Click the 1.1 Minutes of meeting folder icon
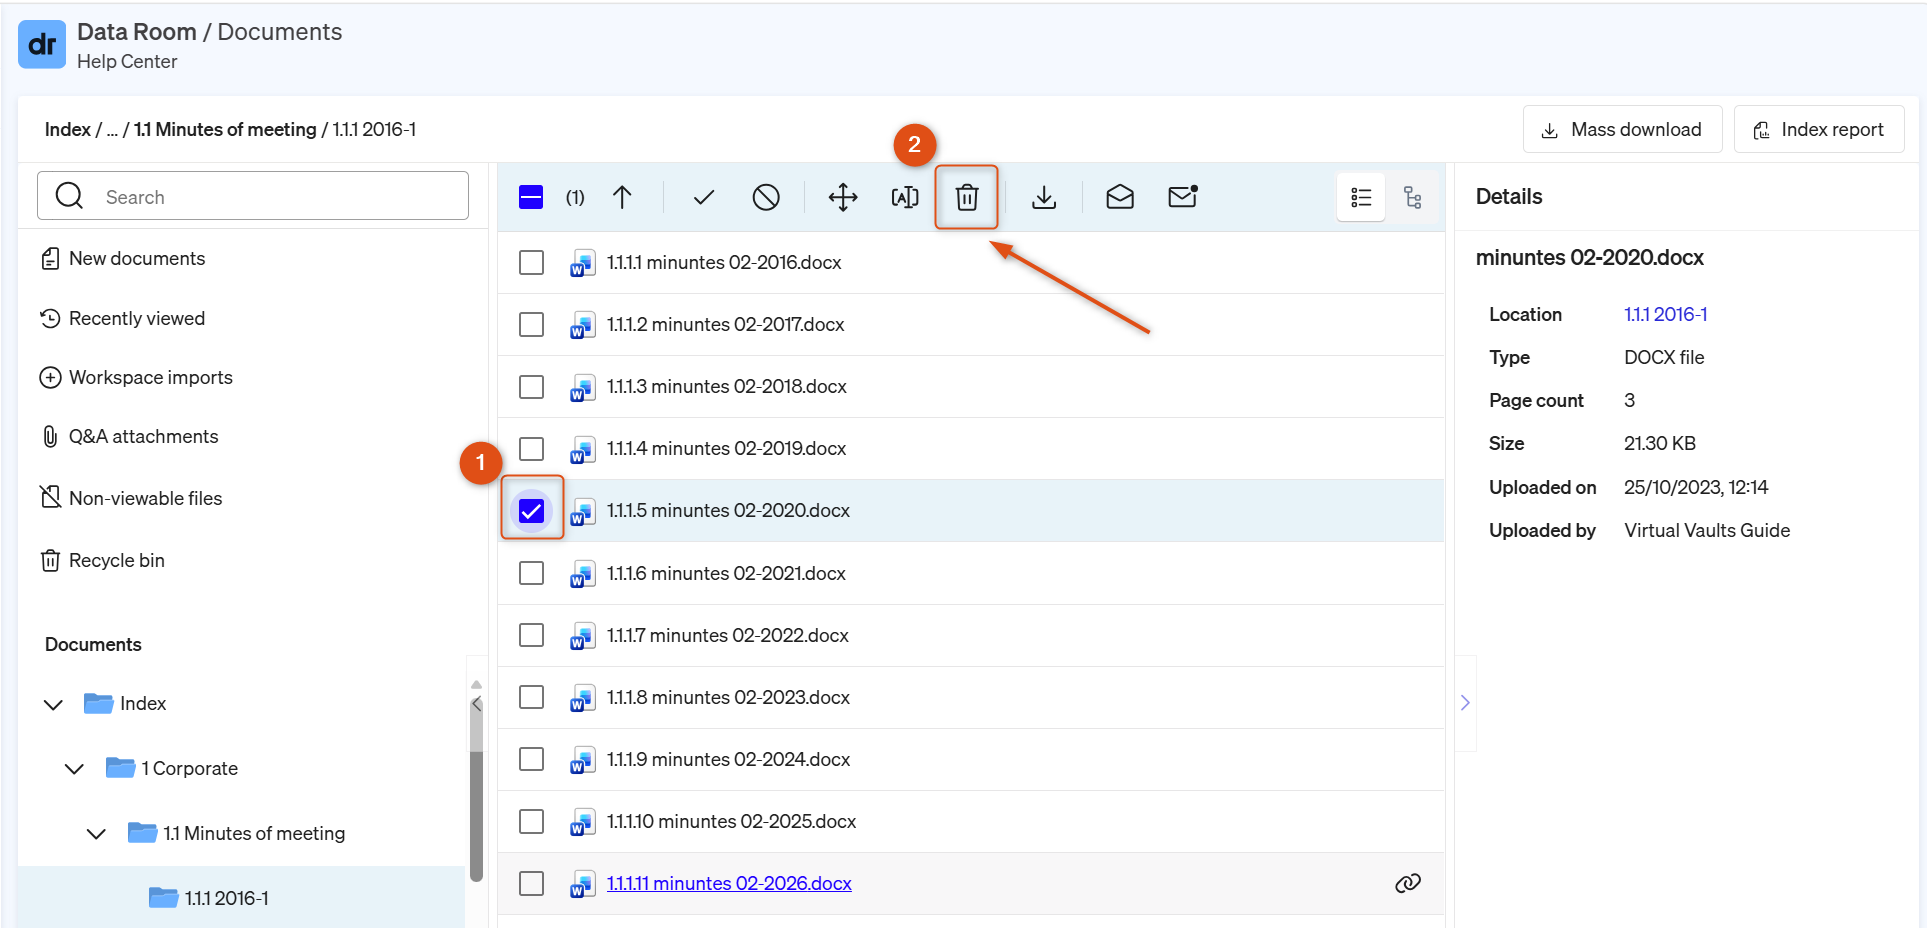This screenshot has height=928, width=1927. point(142,833)
